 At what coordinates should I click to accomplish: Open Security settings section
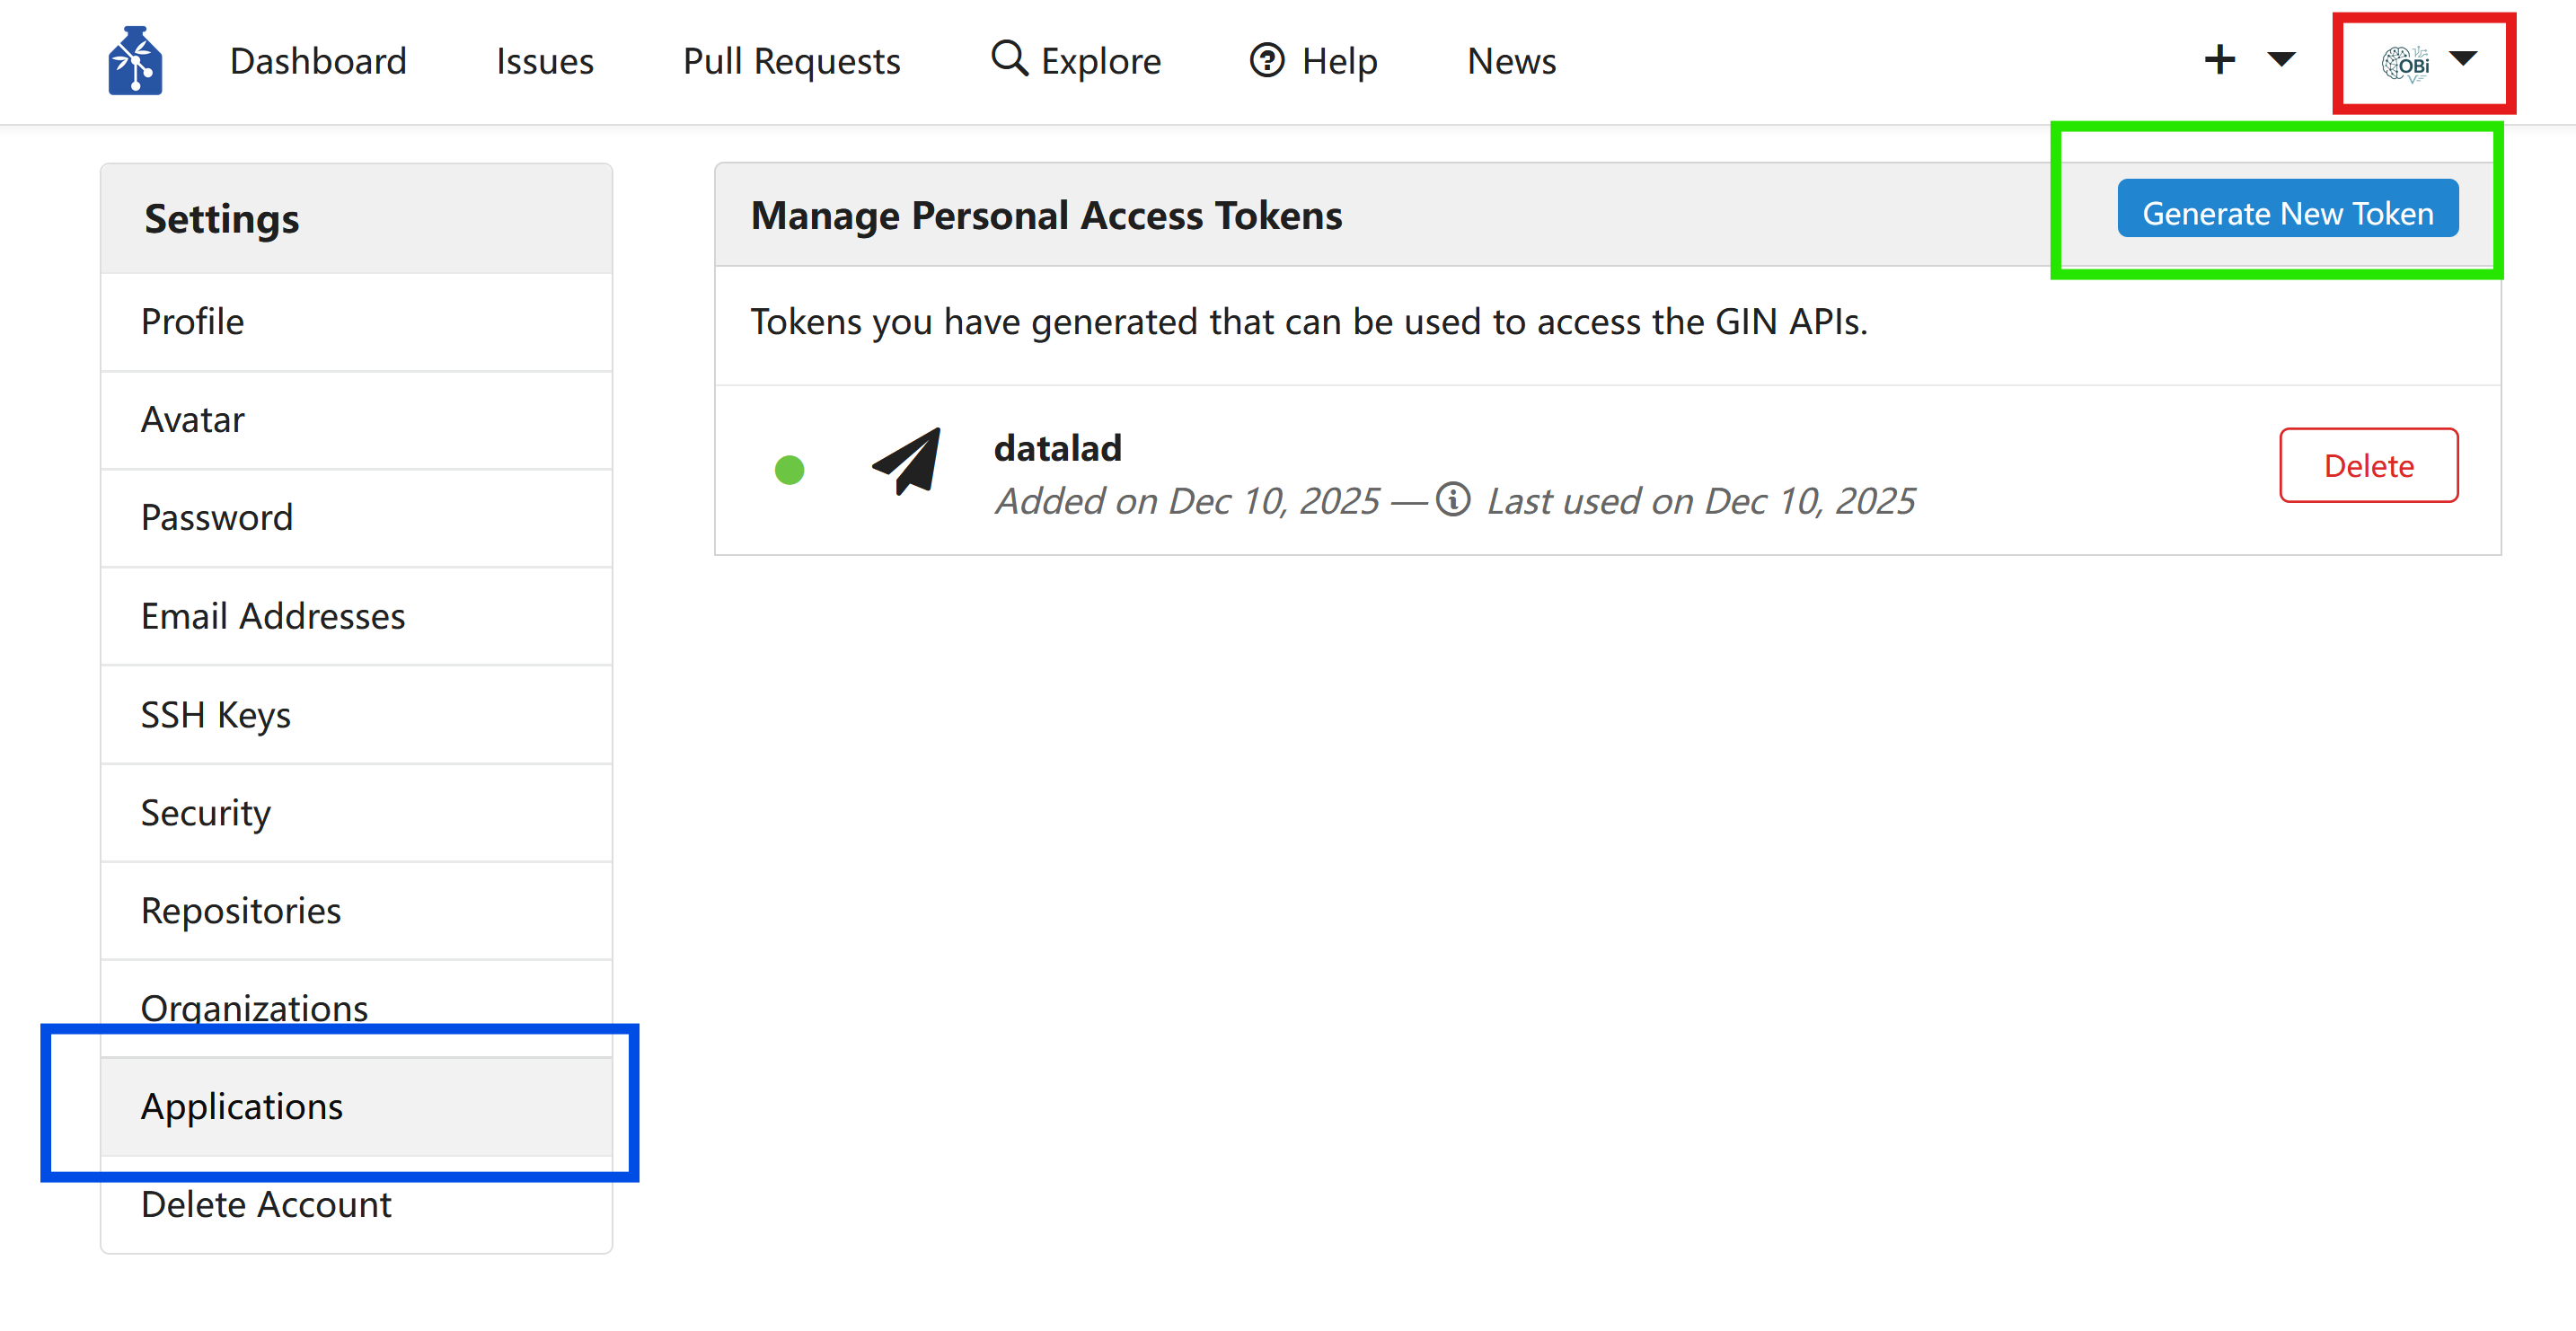[x=206, y=813]
